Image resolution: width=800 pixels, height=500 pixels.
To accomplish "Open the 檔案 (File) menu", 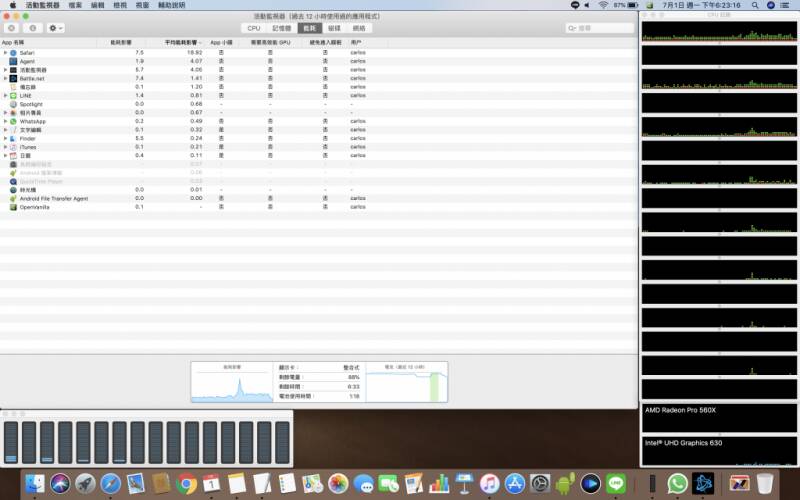I will (75, 5).
